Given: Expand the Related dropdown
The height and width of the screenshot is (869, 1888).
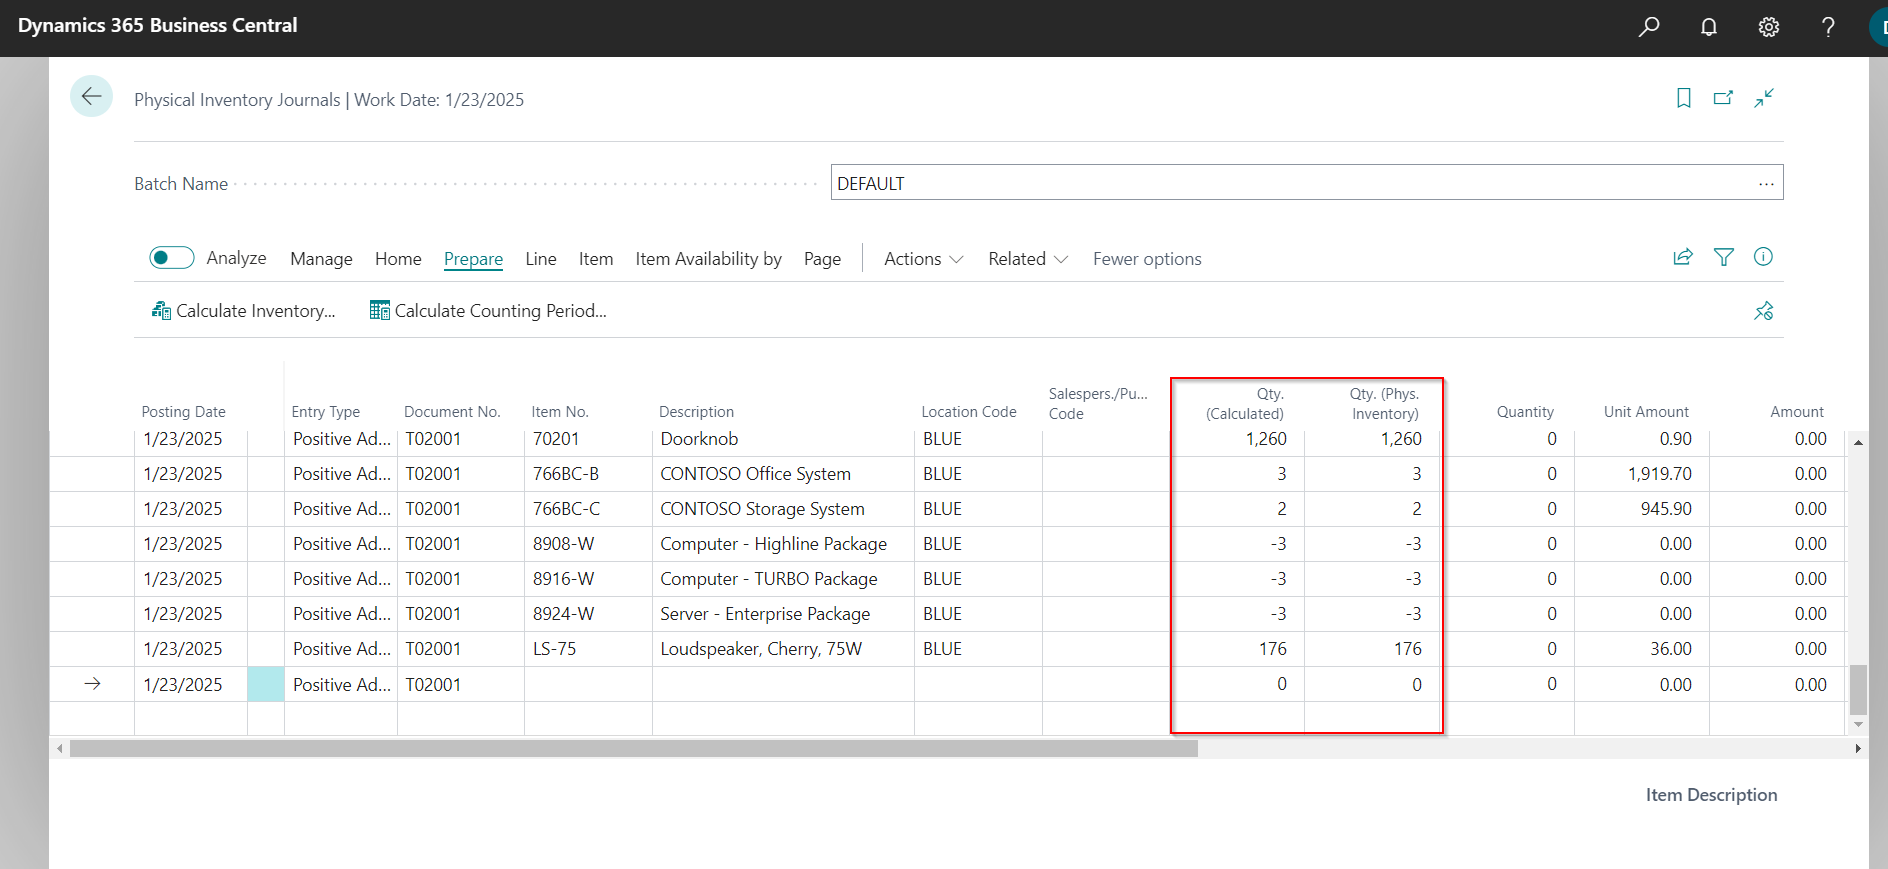Looking at the screenshot, I should (x=1028, y=259).
